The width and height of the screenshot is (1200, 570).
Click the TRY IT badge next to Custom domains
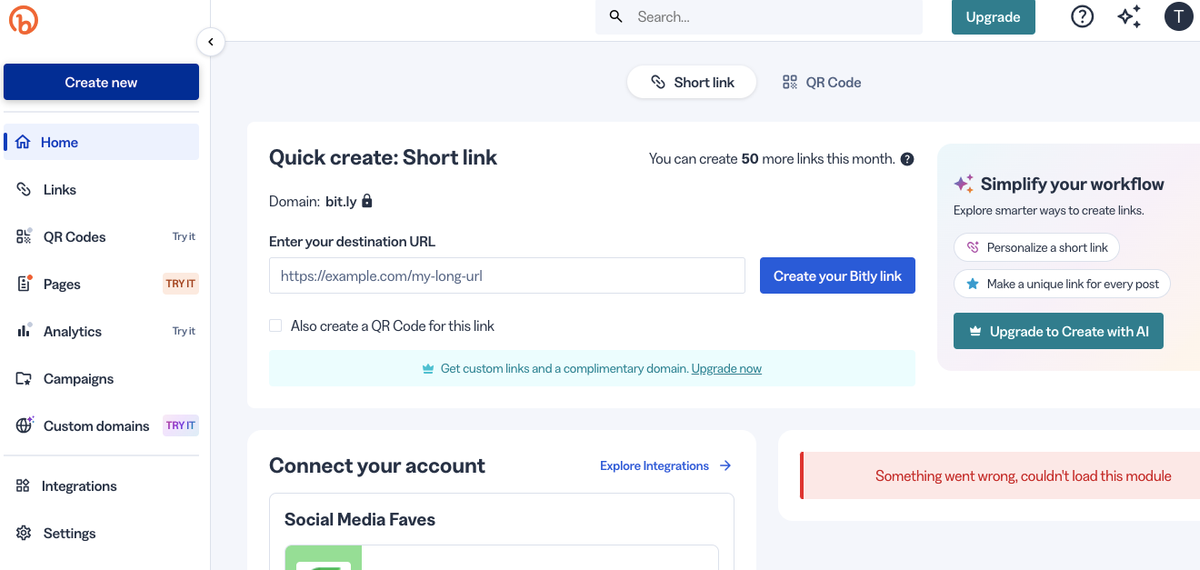[x=181, y=426]
